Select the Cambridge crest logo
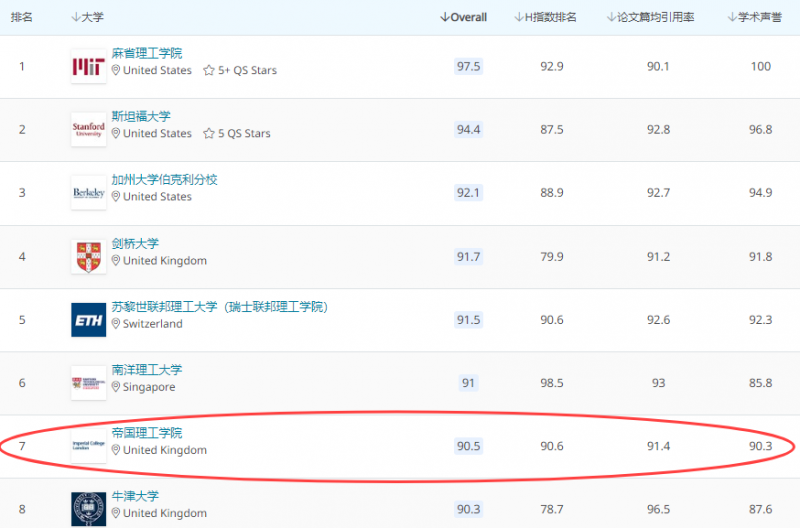 point(89,257)
